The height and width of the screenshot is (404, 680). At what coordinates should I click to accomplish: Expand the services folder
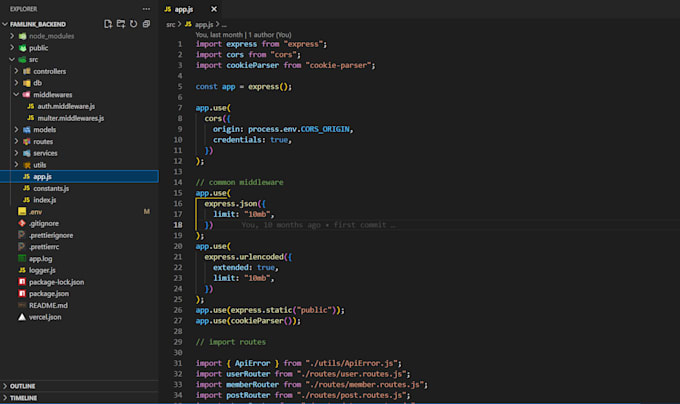pyautogui.click(x=16, y=153)
